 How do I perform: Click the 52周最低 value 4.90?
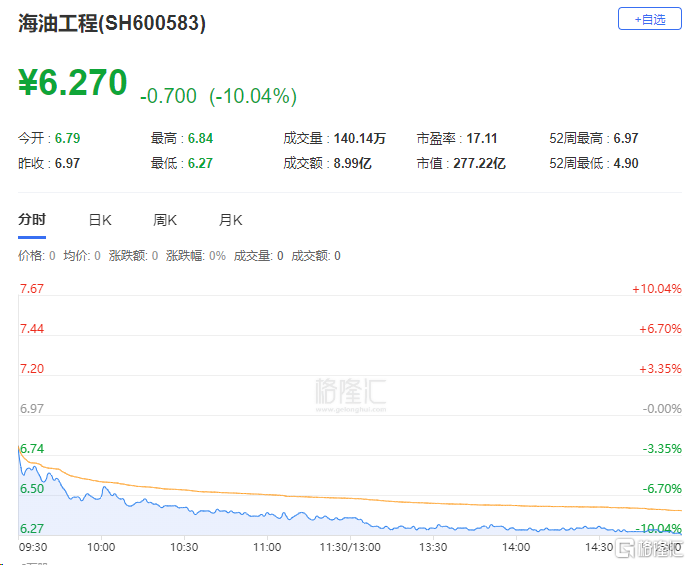(626, 163)
